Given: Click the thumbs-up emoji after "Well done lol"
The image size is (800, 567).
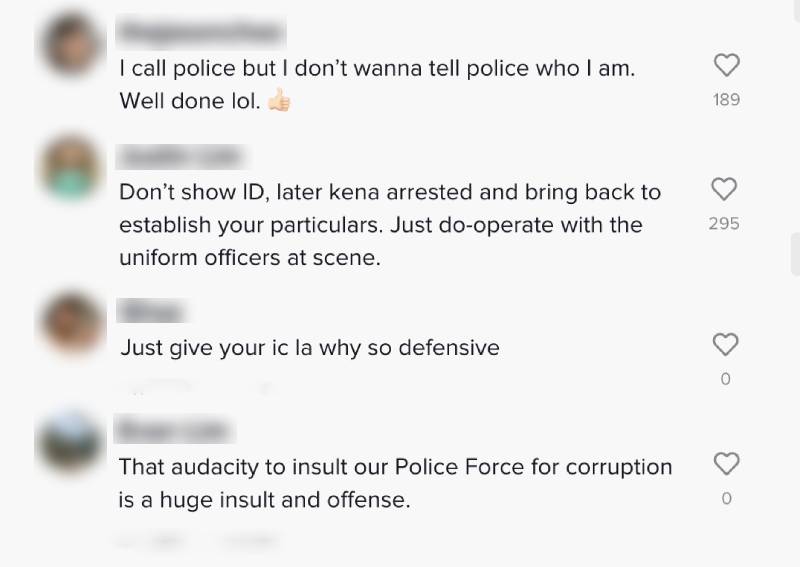Looking at the screenshot, I should point(279,101).
